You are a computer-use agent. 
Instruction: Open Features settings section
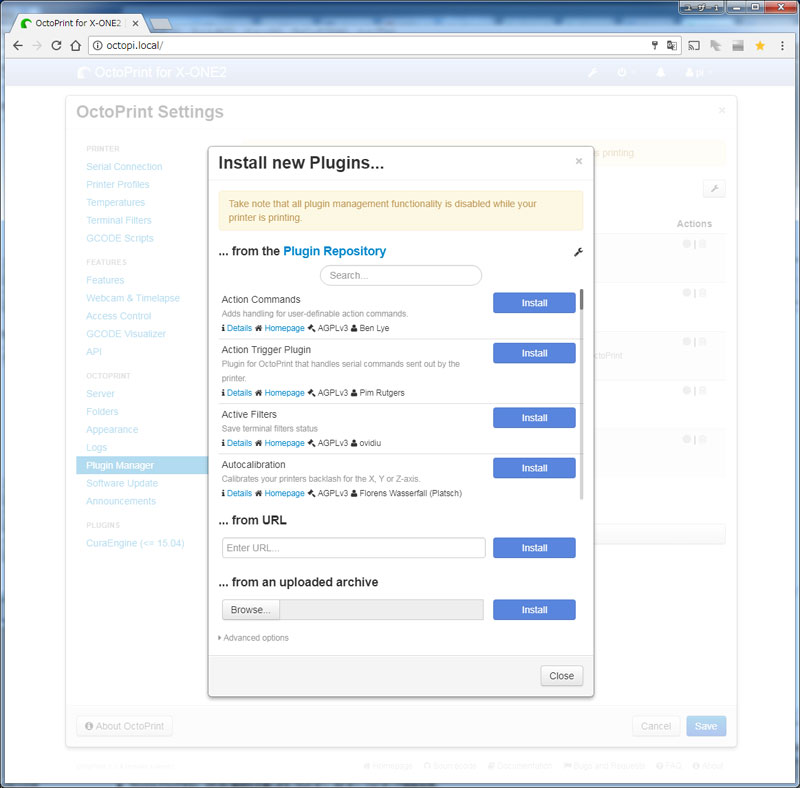point(105,280)
